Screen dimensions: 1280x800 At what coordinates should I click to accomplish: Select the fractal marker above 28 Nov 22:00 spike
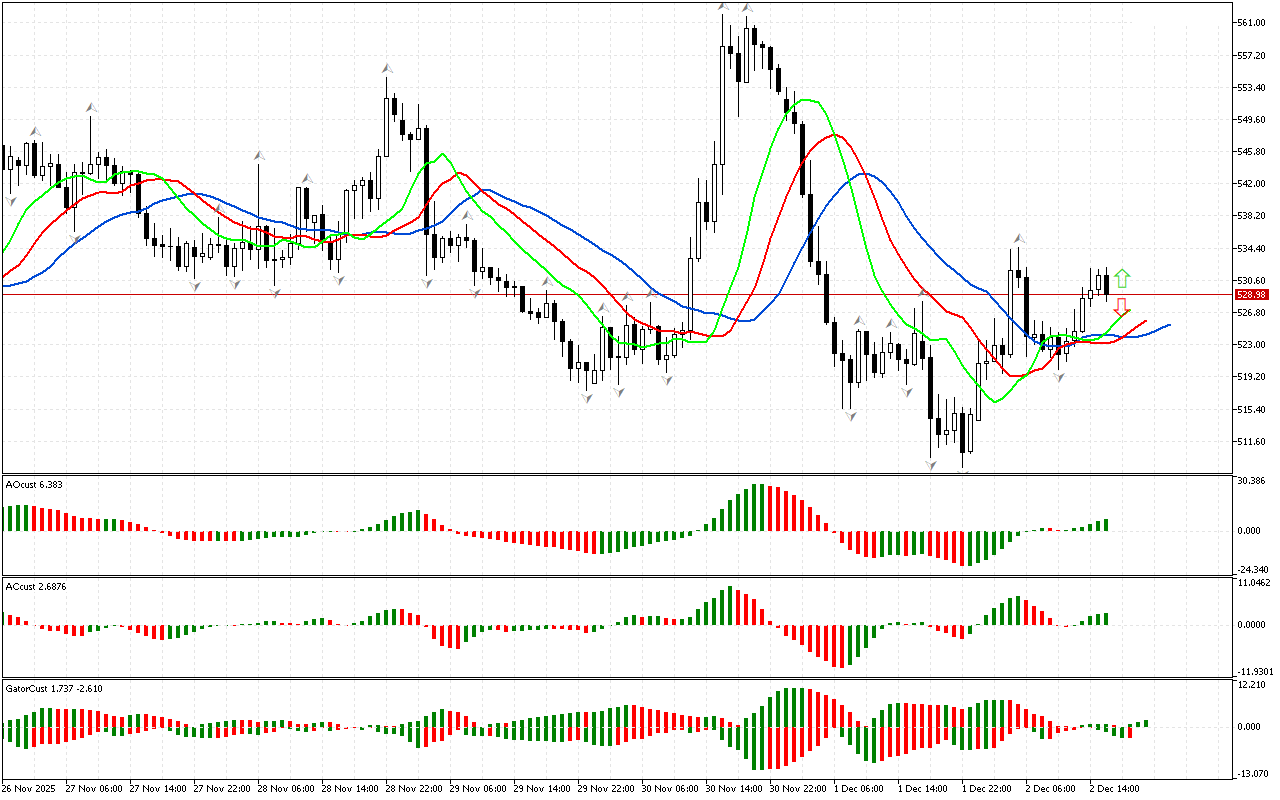(386, 68)
